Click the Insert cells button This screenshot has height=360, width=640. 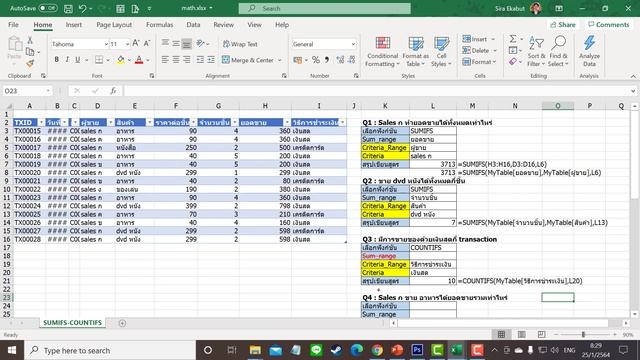point(474,39)
